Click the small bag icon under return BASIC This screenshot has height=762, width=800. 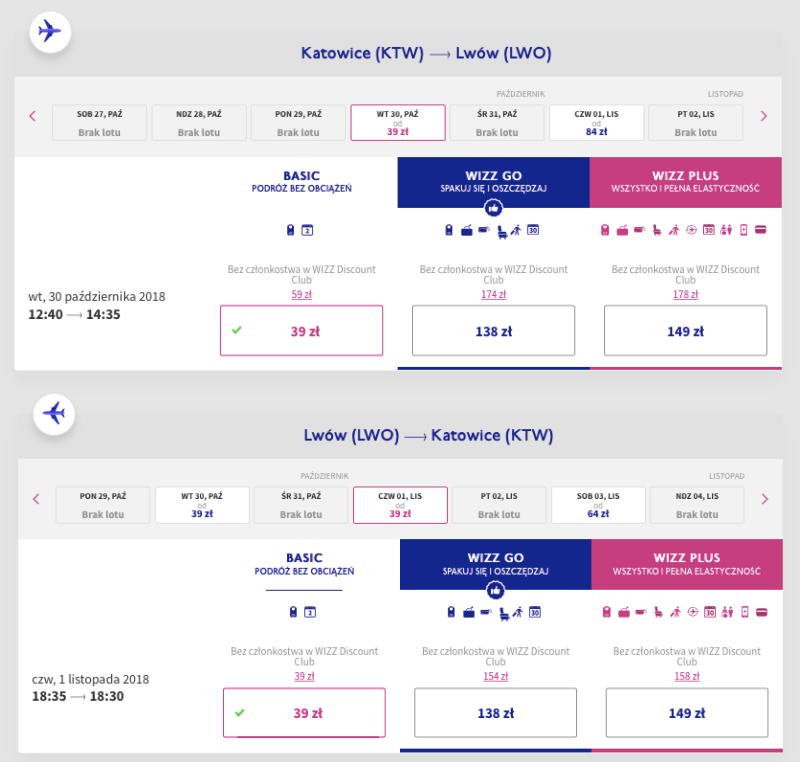[293, 612]
